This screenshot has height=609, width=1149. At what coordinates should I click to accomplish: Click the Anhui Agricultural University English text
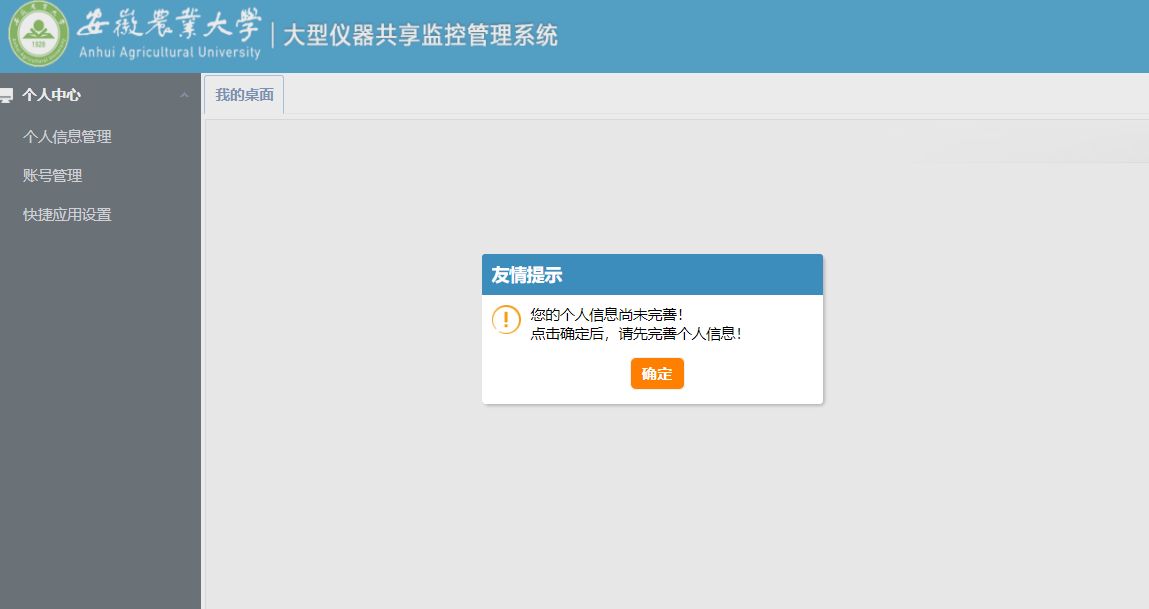click(169, 52)
